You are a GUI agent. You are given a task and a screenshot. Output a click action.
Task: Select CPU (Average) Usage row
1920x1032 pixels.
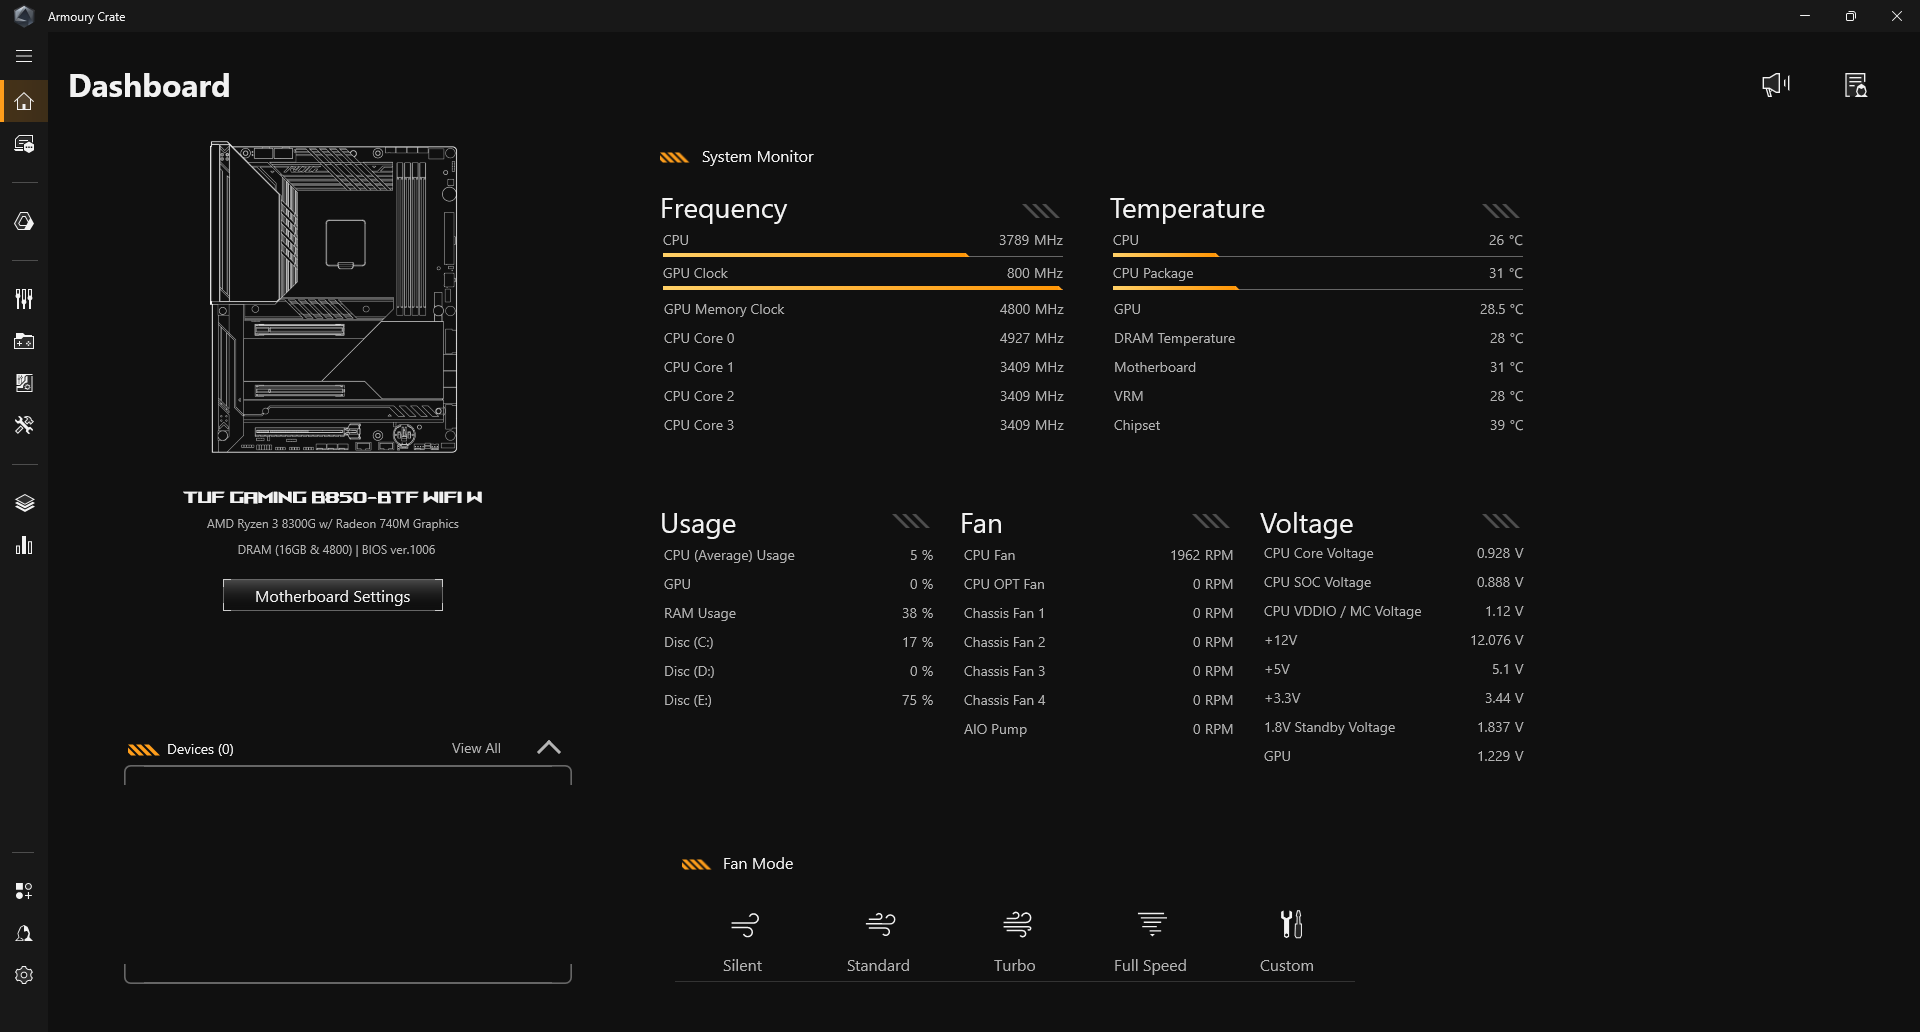tap(798, 555)
